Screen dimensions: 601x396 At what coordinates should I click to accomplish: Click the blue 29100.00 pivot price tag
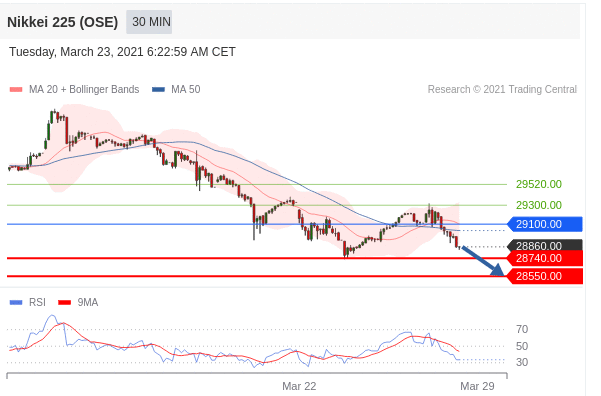(545, 224)
